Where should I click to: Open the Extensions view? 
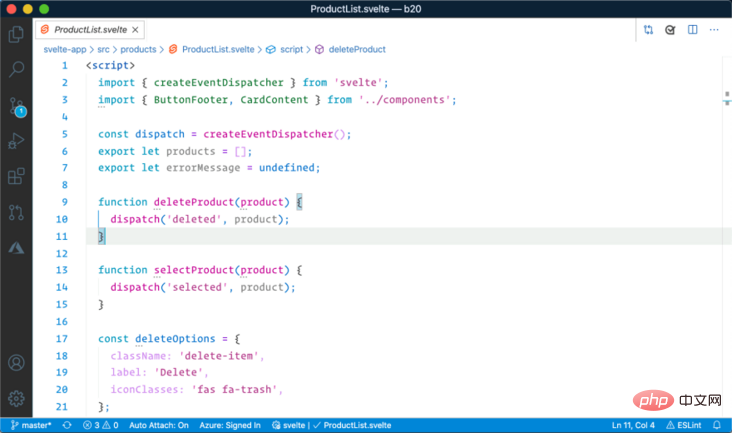point(16,177)
